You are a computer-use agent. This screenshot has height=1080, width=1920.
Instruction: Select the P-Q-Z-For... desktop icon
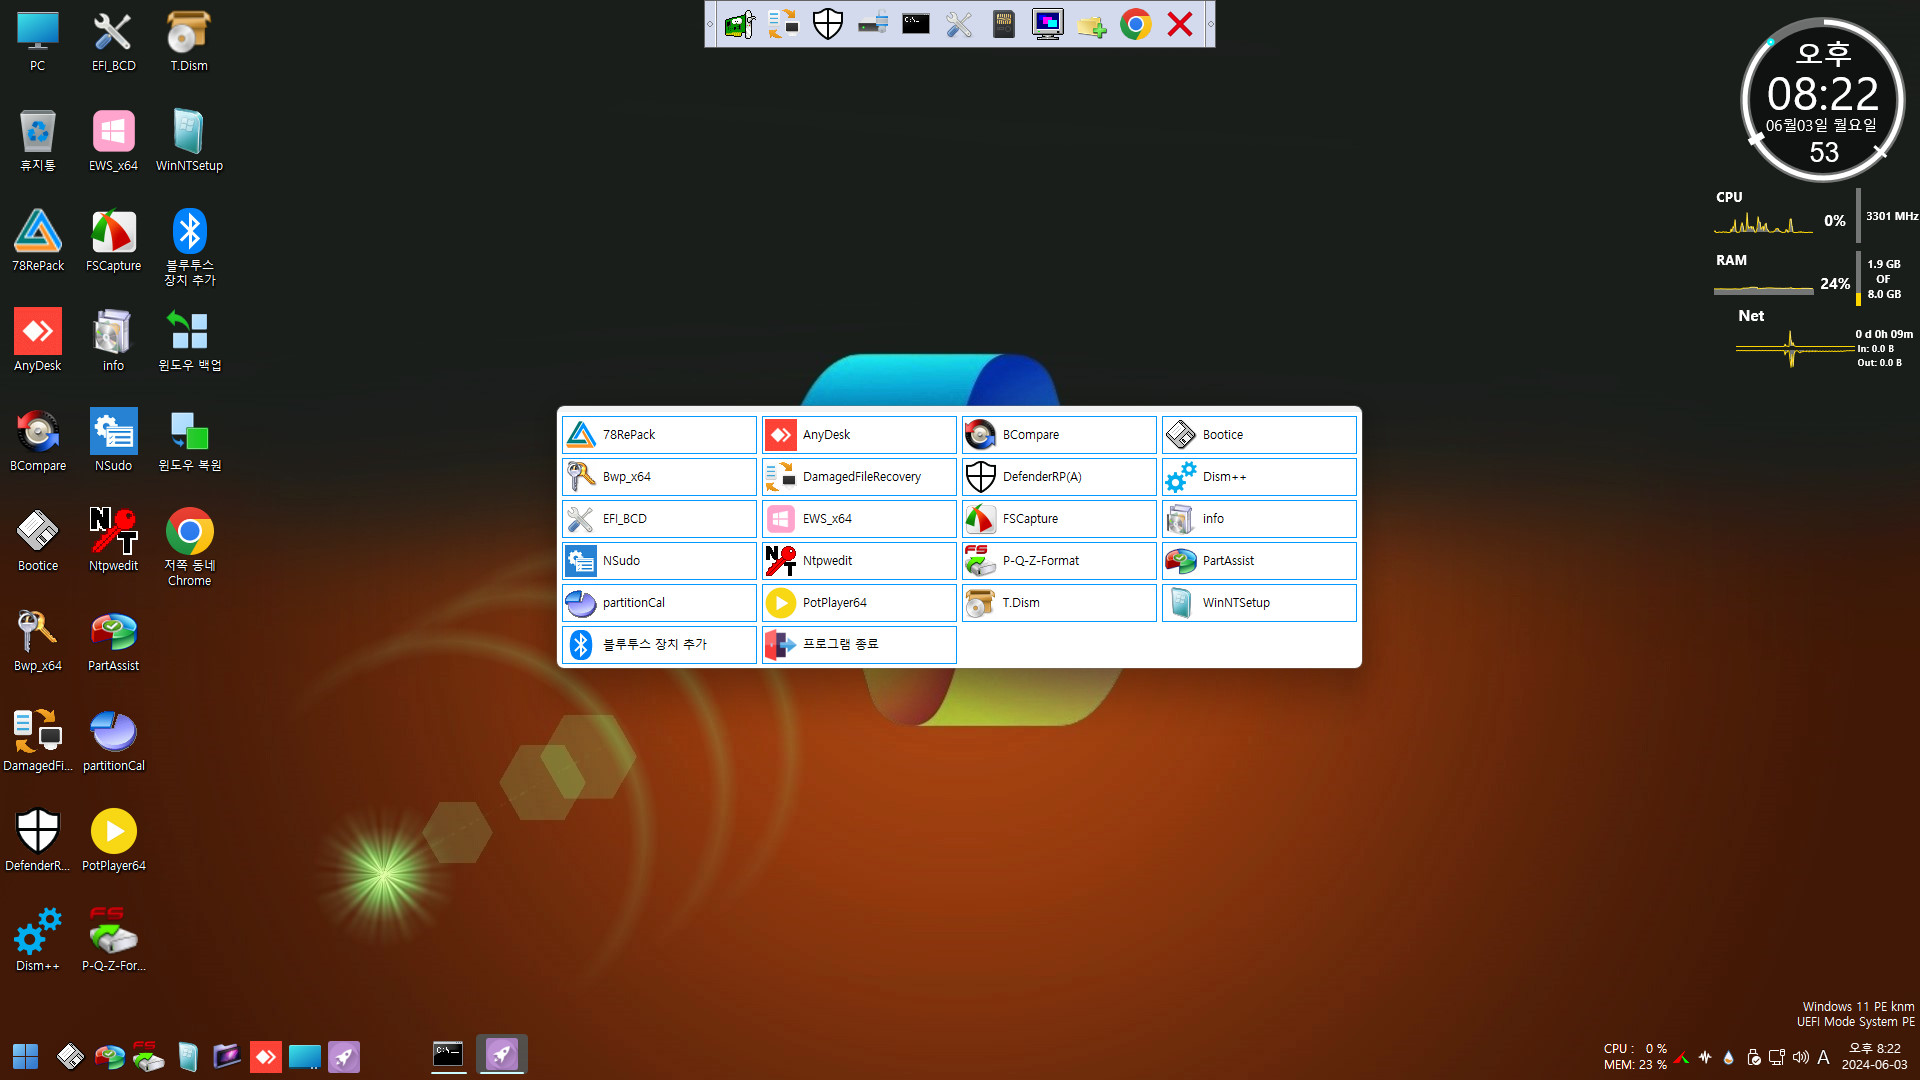click(x=114, y=941)
